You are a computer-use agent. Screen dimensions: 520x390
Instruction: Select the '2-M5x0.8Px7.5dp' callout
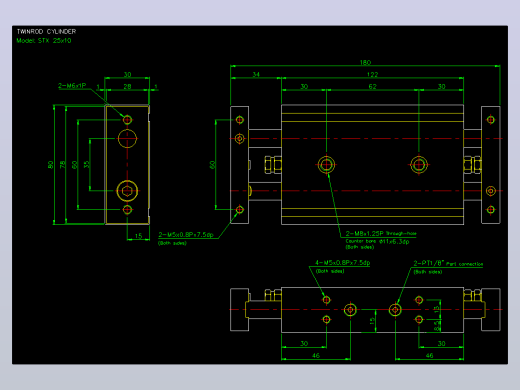tap(186, 235)
